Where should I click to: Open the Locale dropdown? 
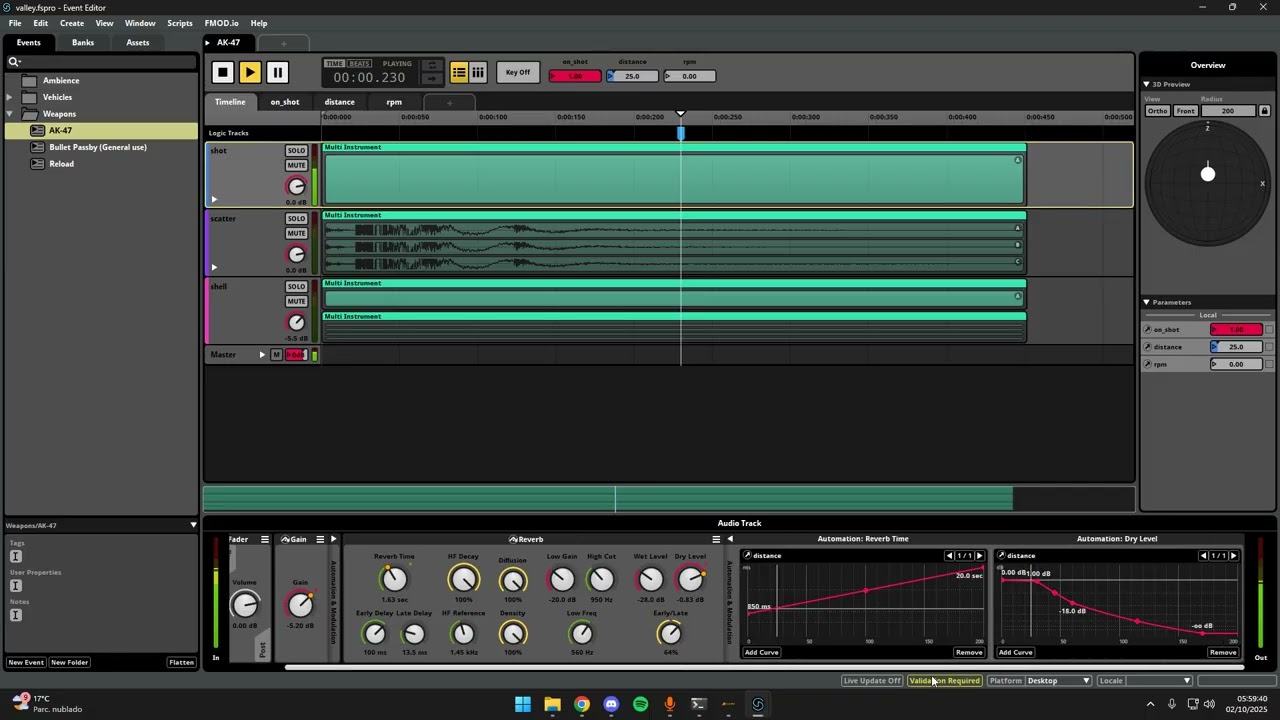coord(1159,681)
